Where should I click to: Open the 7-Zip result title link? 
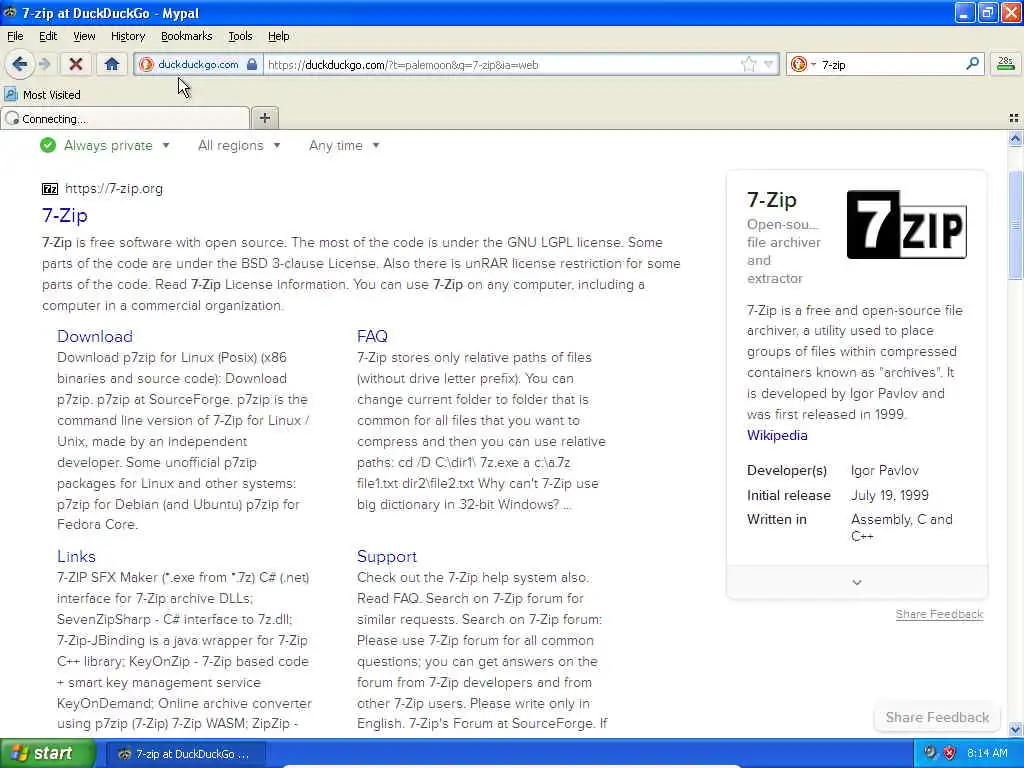click(65, 216)
